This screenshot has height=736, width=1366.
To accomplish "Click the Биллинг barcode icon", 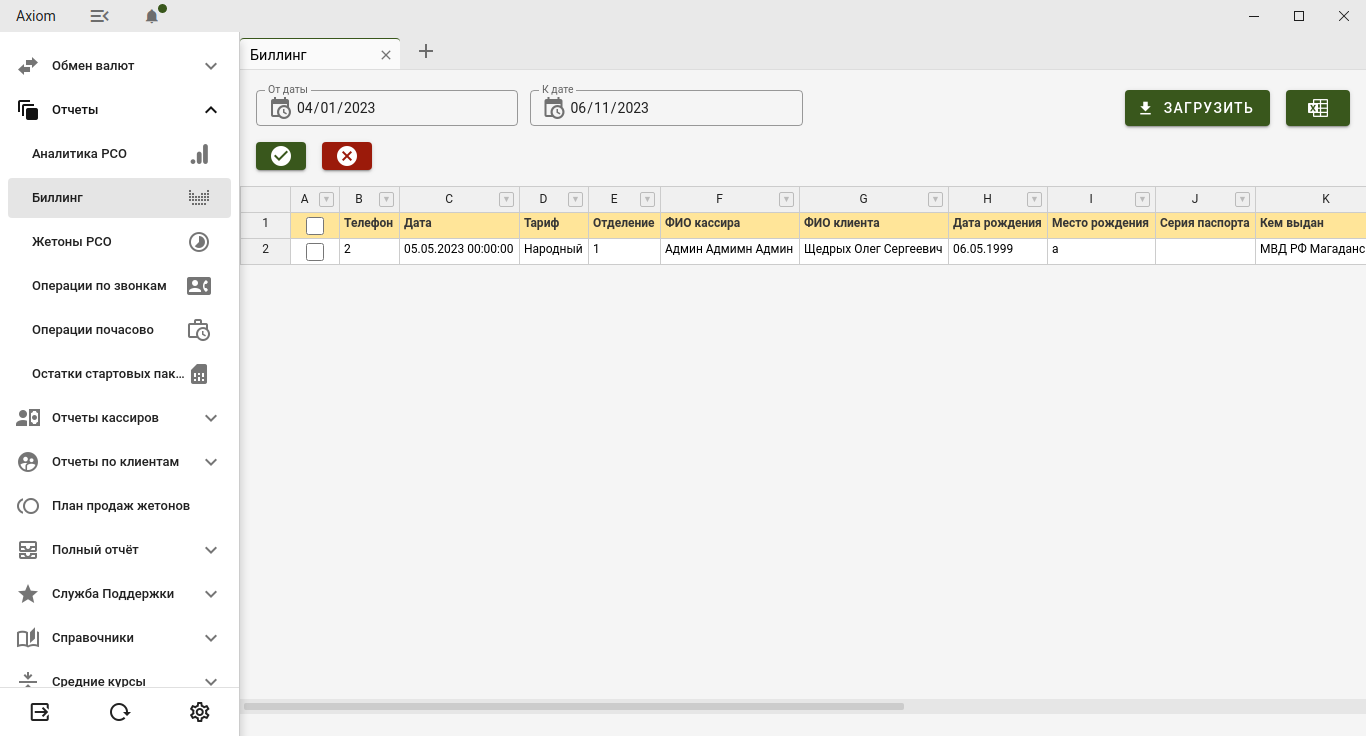I will click(x=199, y=198).
